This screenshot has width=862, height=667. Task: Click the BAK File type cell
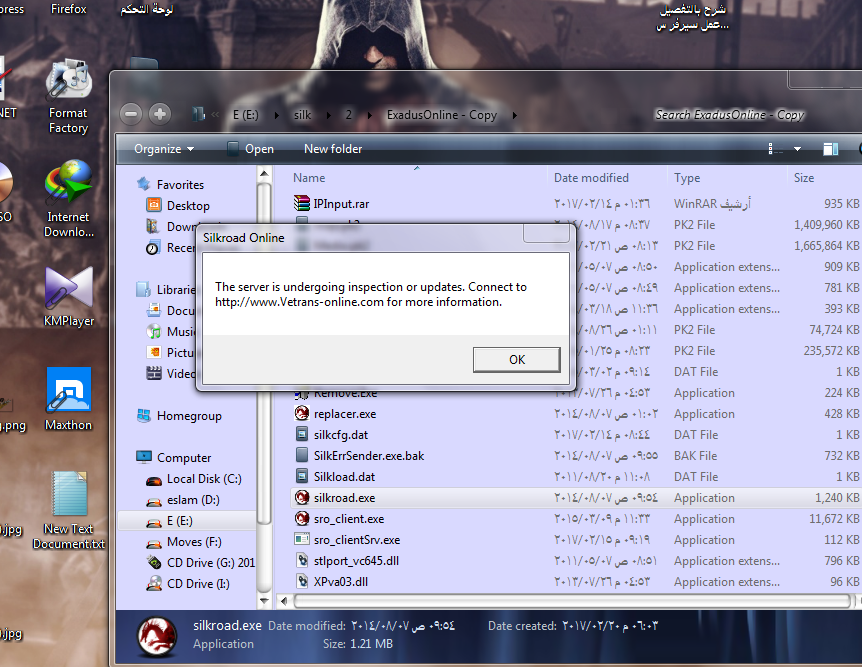(x=695, y=456)
